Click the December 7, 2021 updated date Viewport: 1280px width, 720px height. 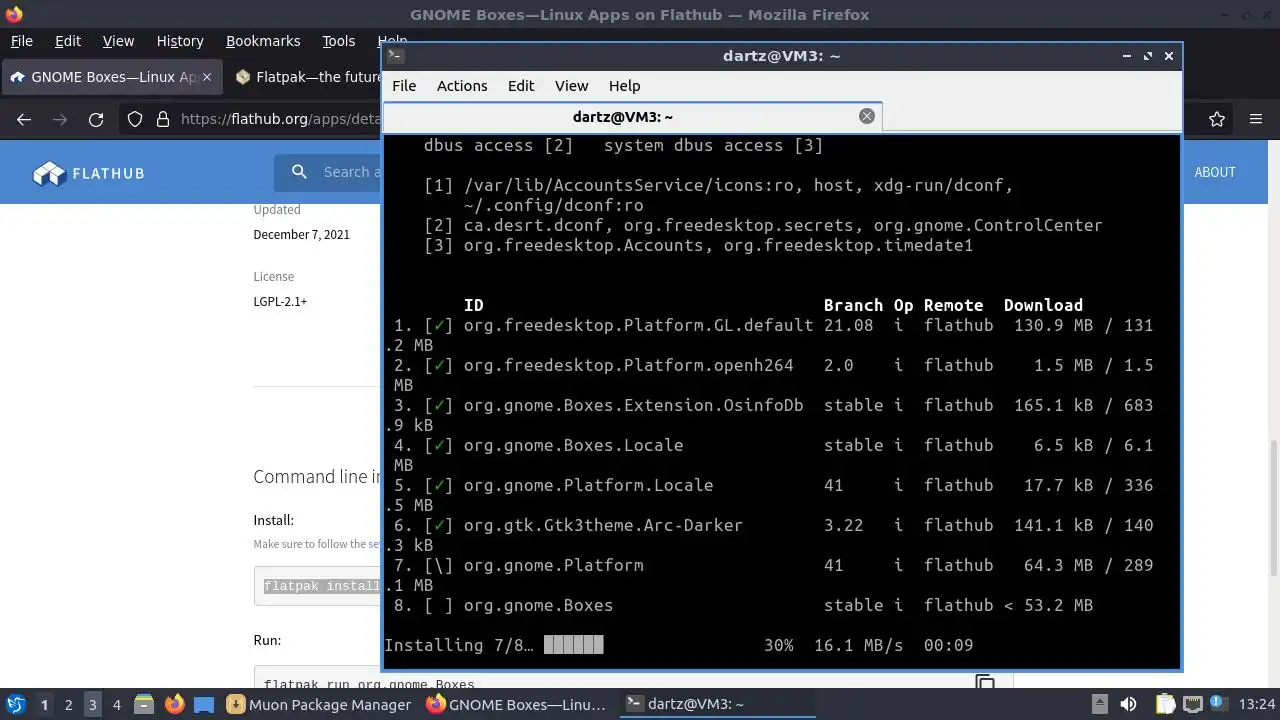(x=301, y=234)
